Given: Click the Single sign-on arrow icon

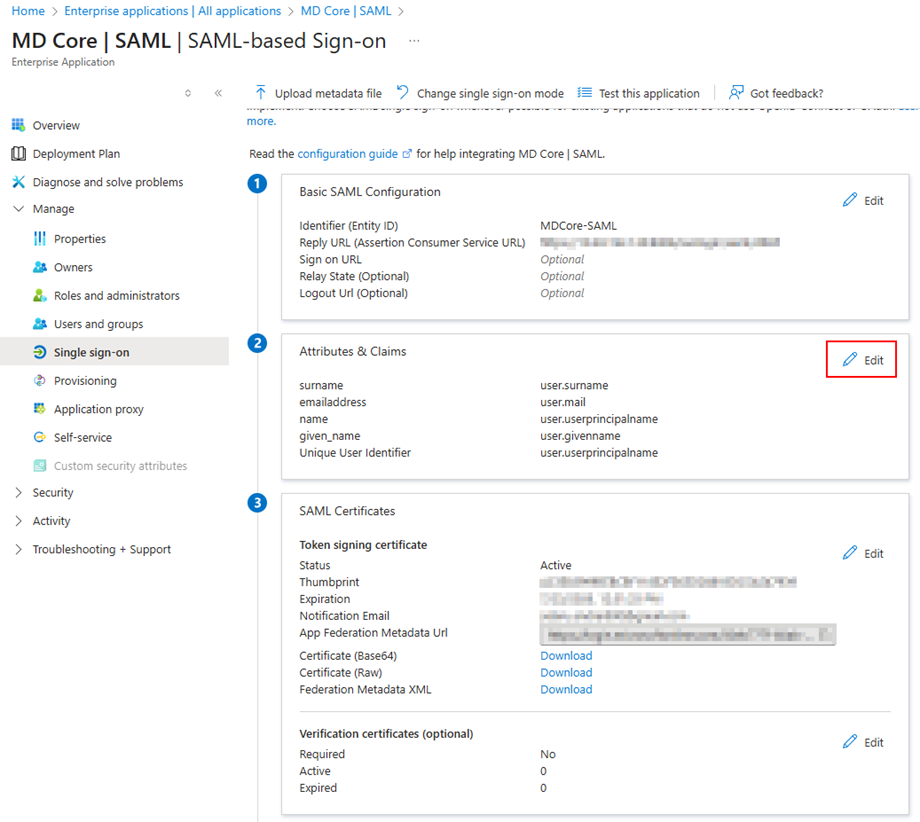Looking at the screenshot, I should click(39, 352).
